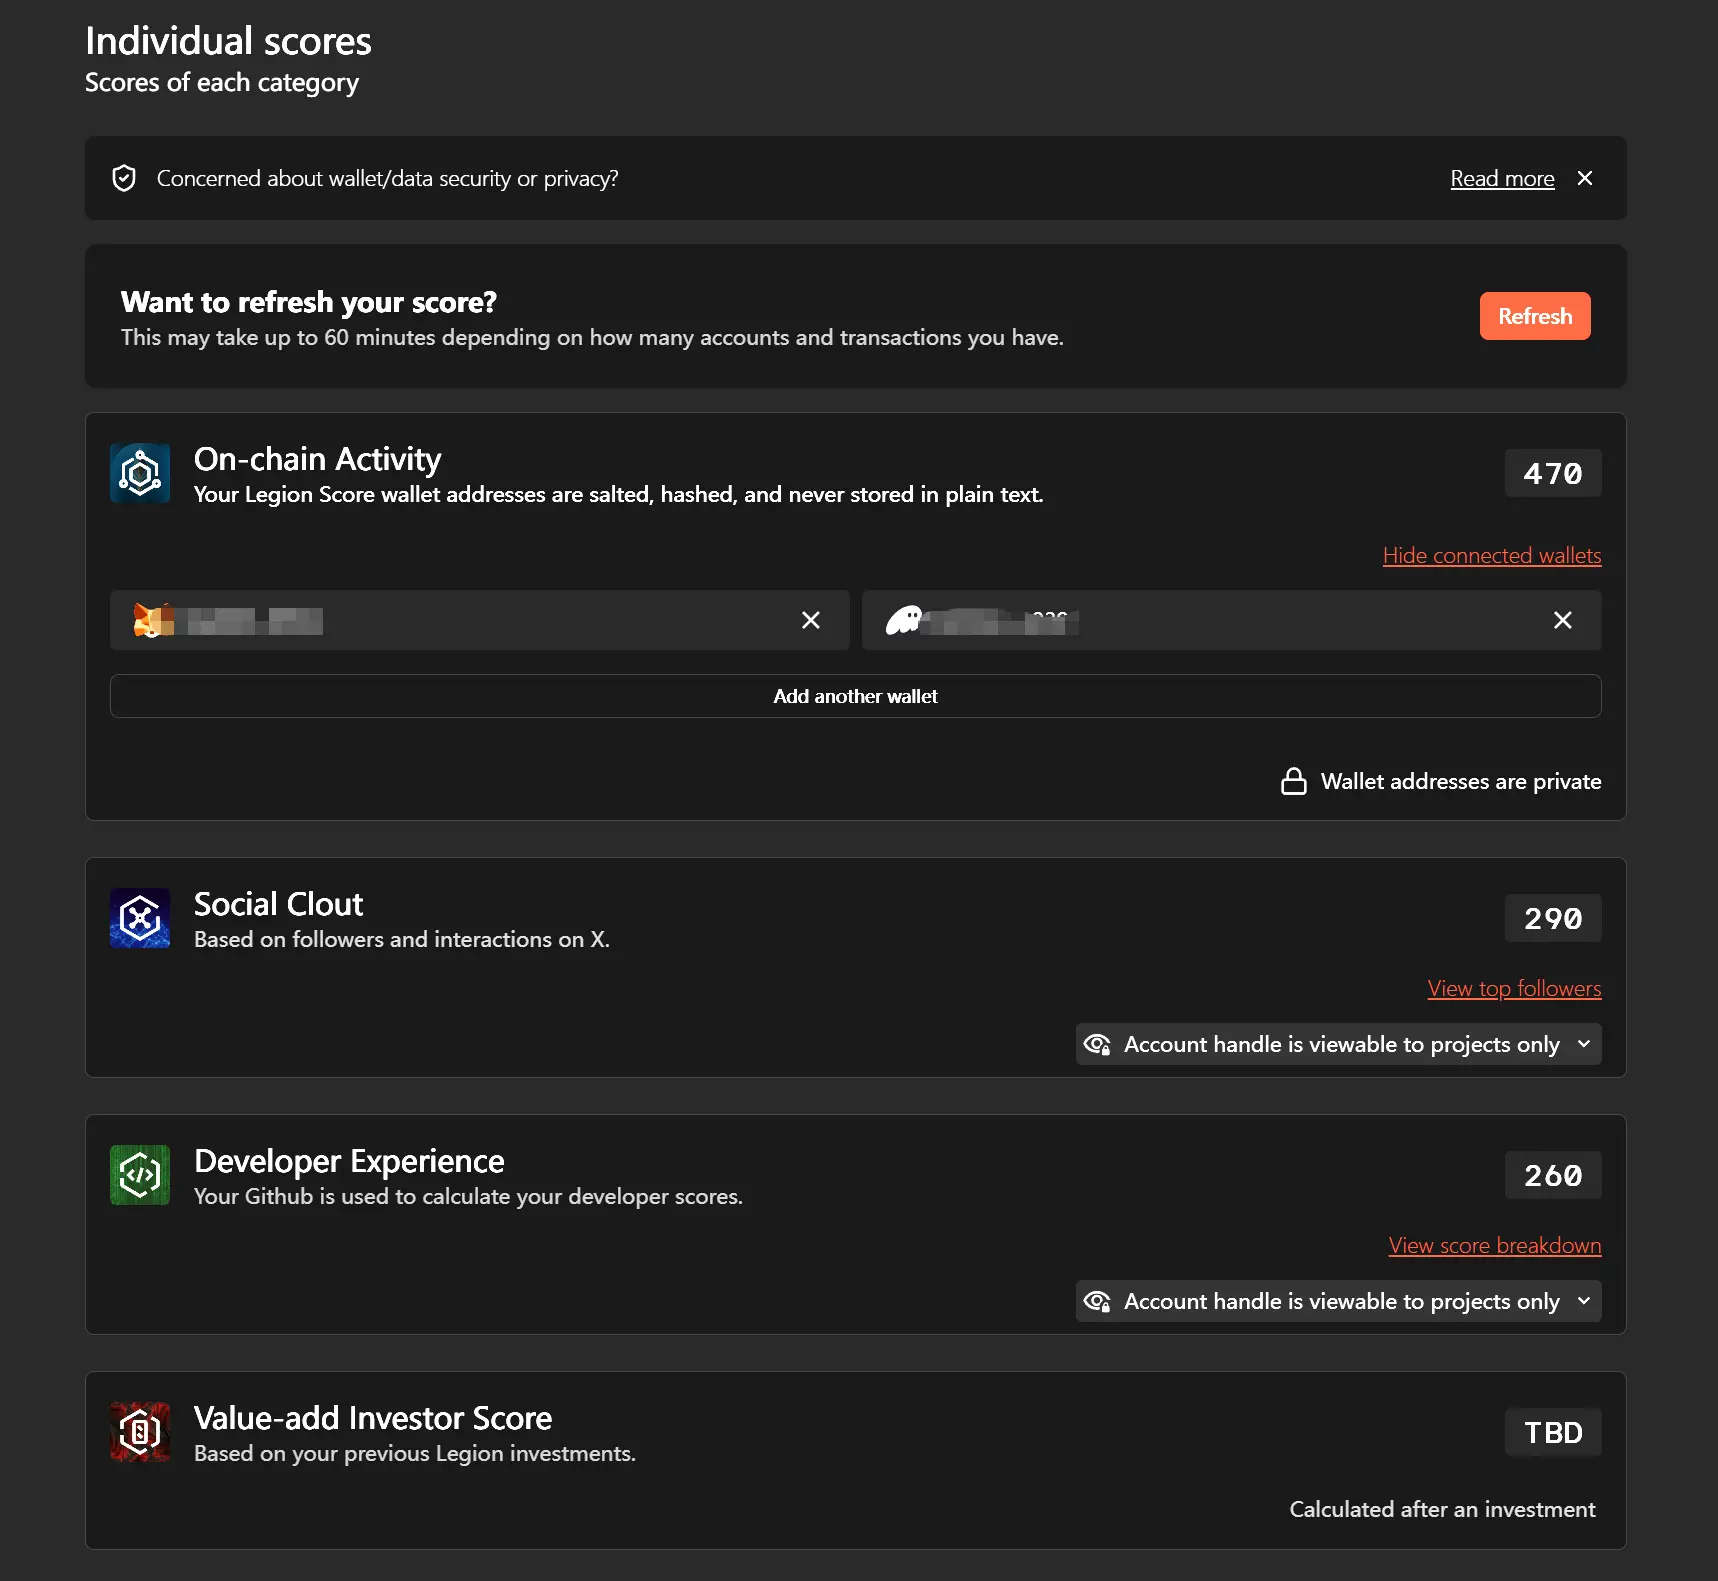This screenshot has height=1581, width=1718.
Task: Click the MetaMask fox wallet icon
Action: click(153, 620)
